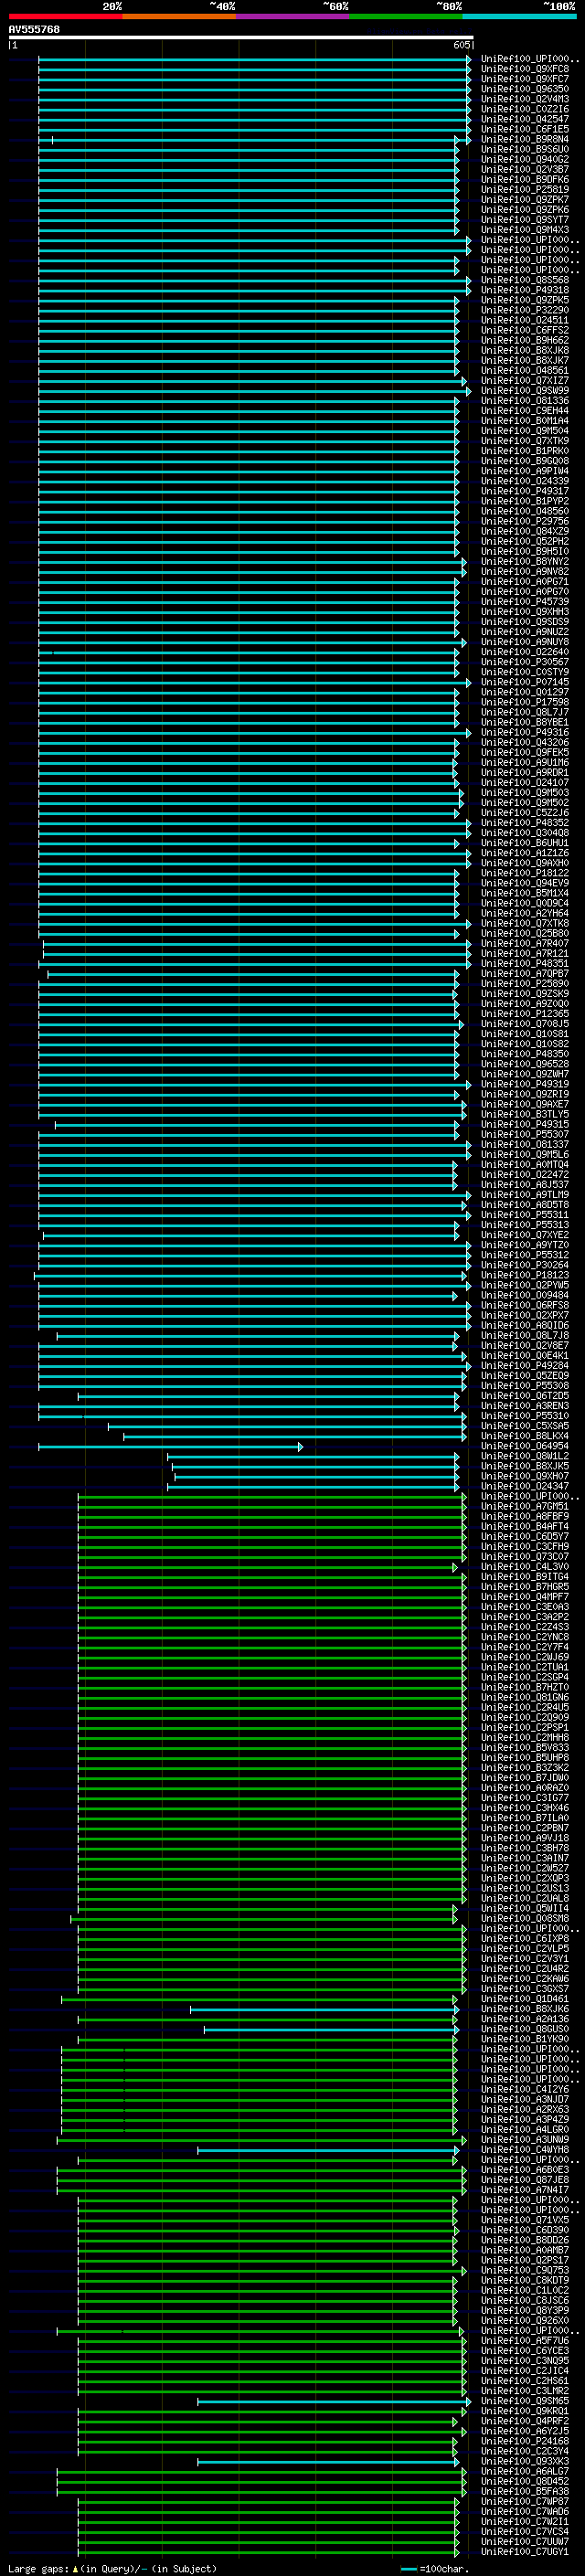Screen dimensions: 585x2576
Task: Select the UniRef100_P32290 label
Action: tap(525, 310)
